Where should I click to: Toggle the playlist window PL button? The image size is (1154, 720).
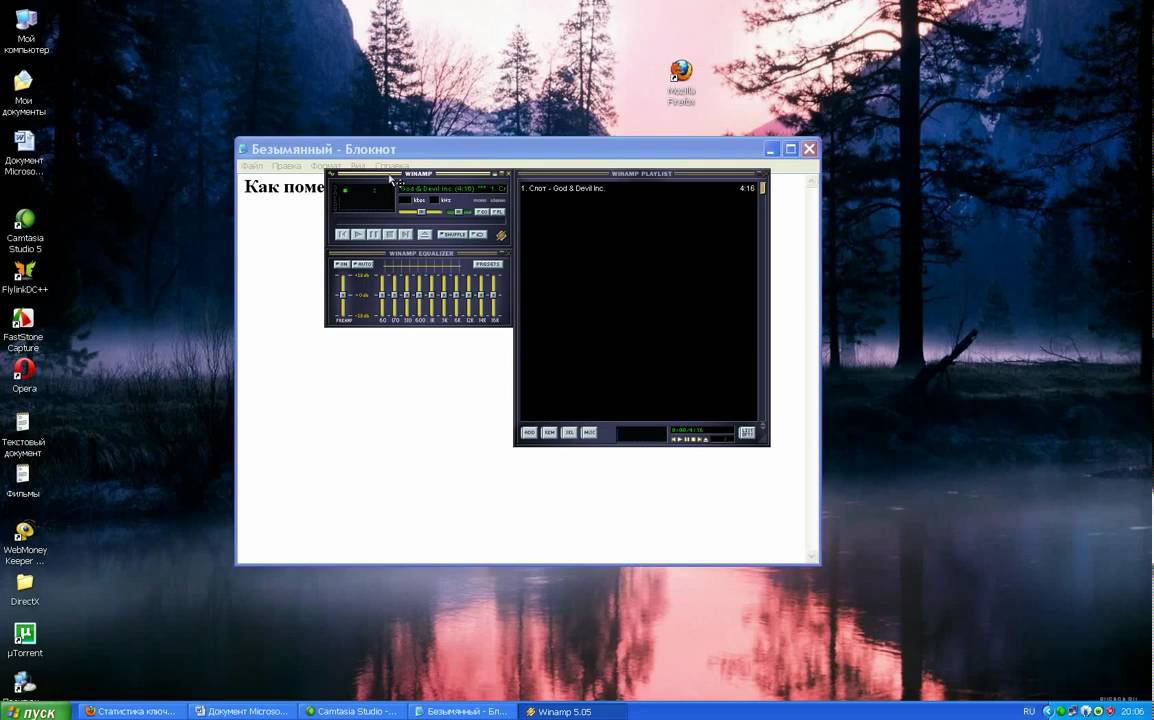click(498, 212)
